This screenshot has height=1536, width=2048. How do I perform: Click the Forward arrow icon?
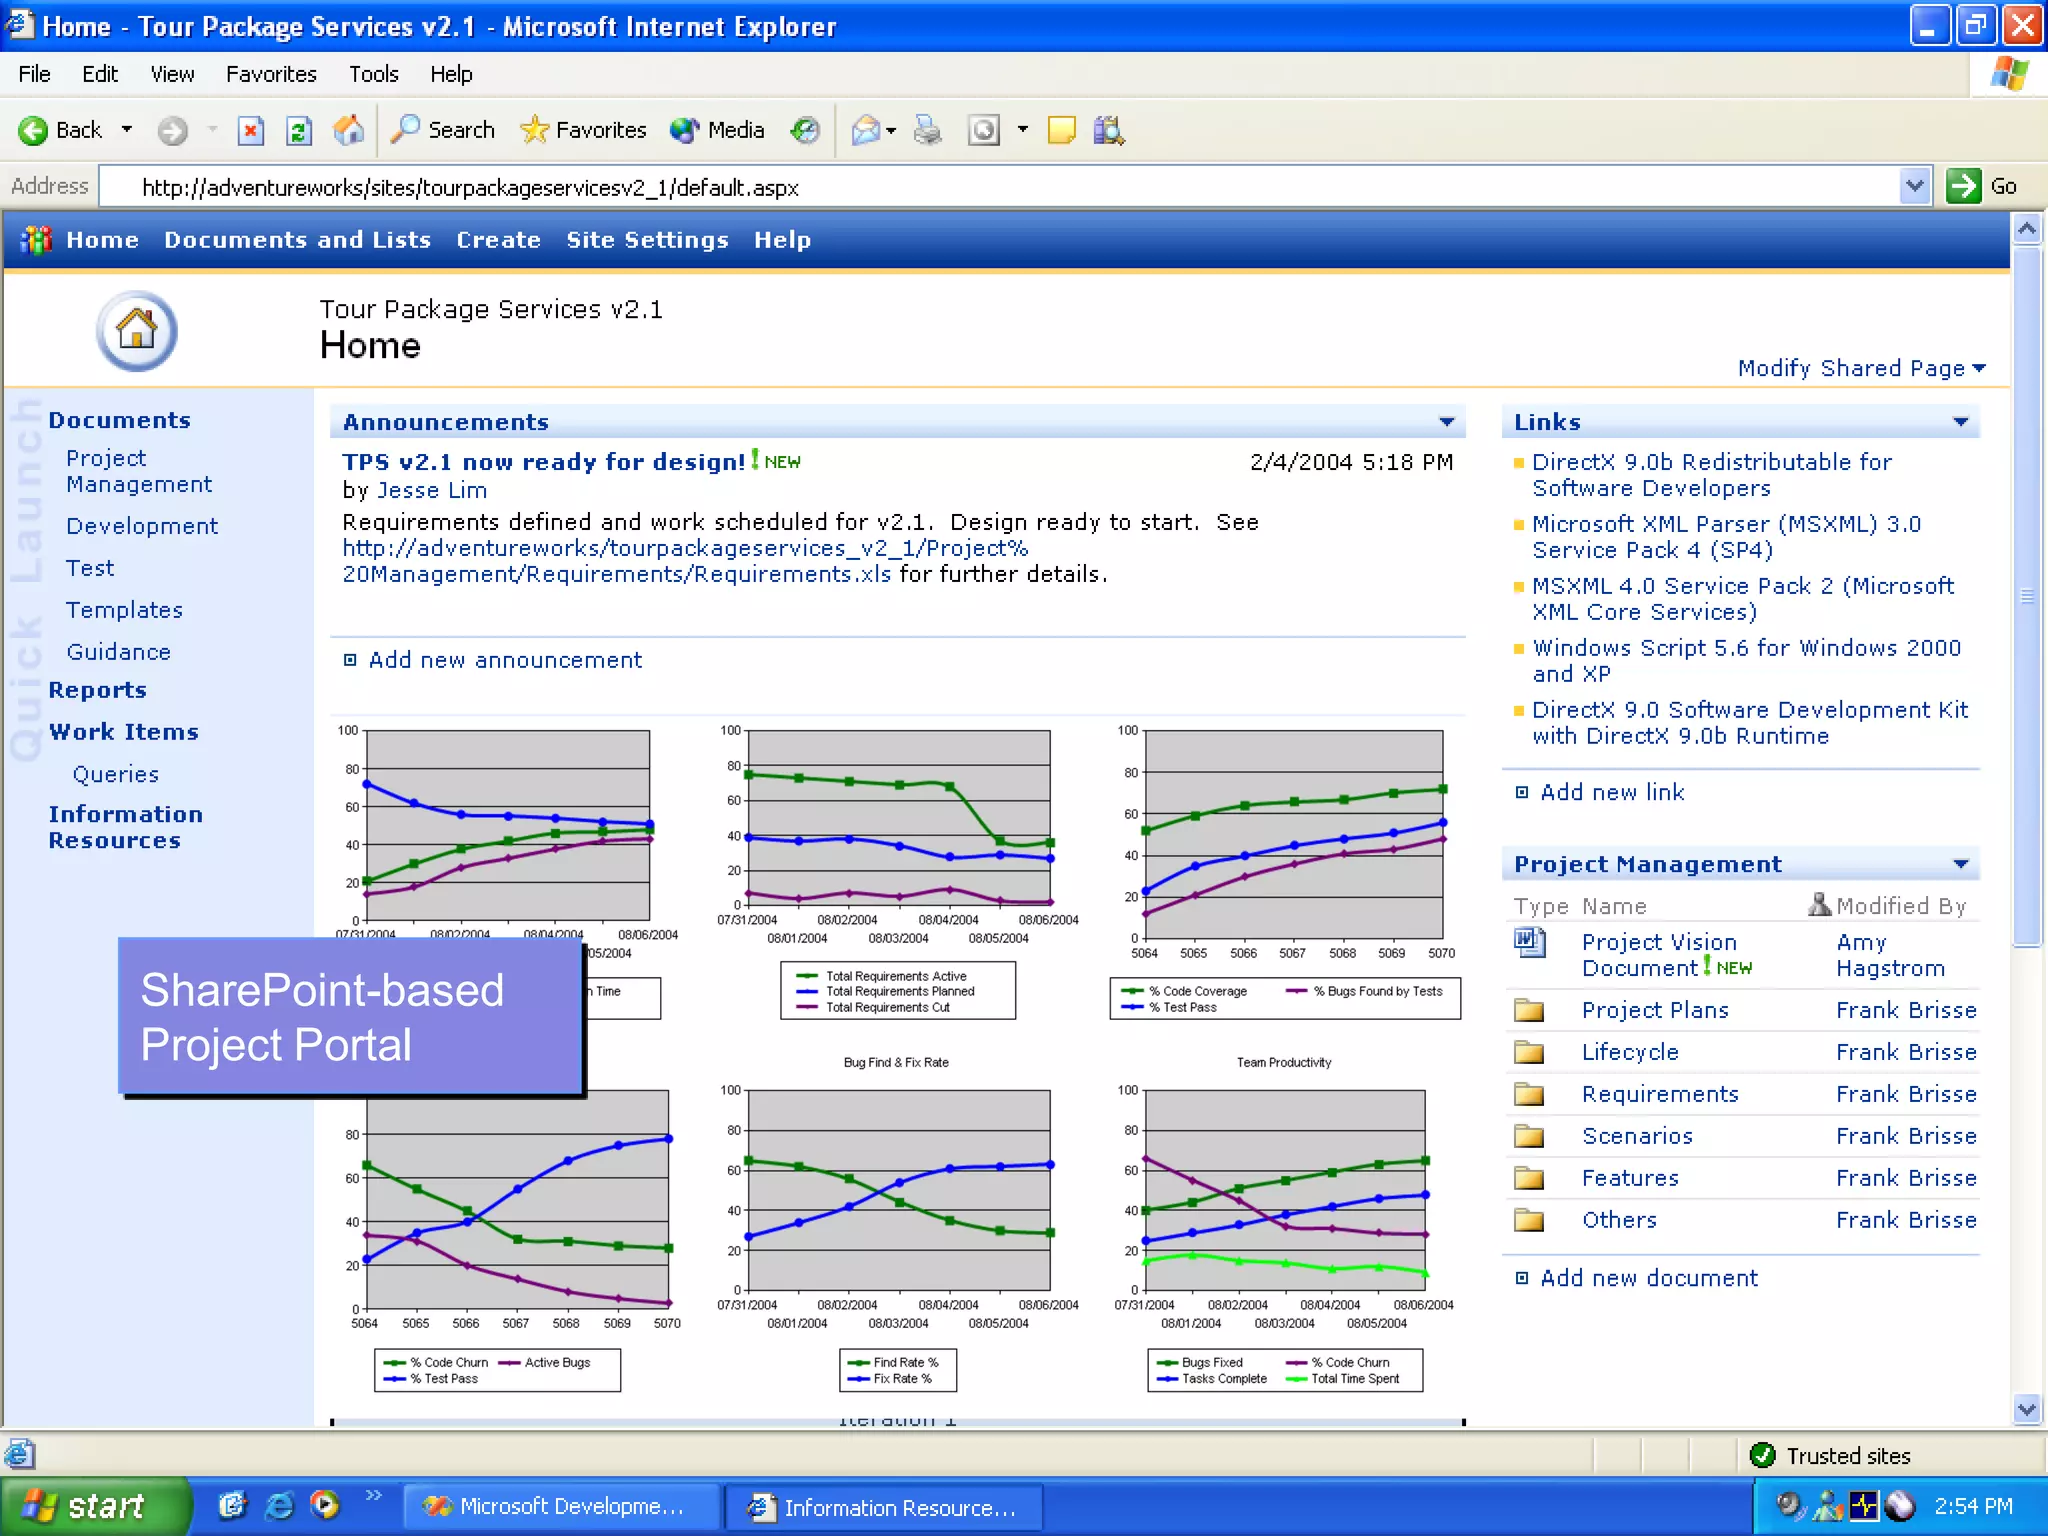coord(173,131)
